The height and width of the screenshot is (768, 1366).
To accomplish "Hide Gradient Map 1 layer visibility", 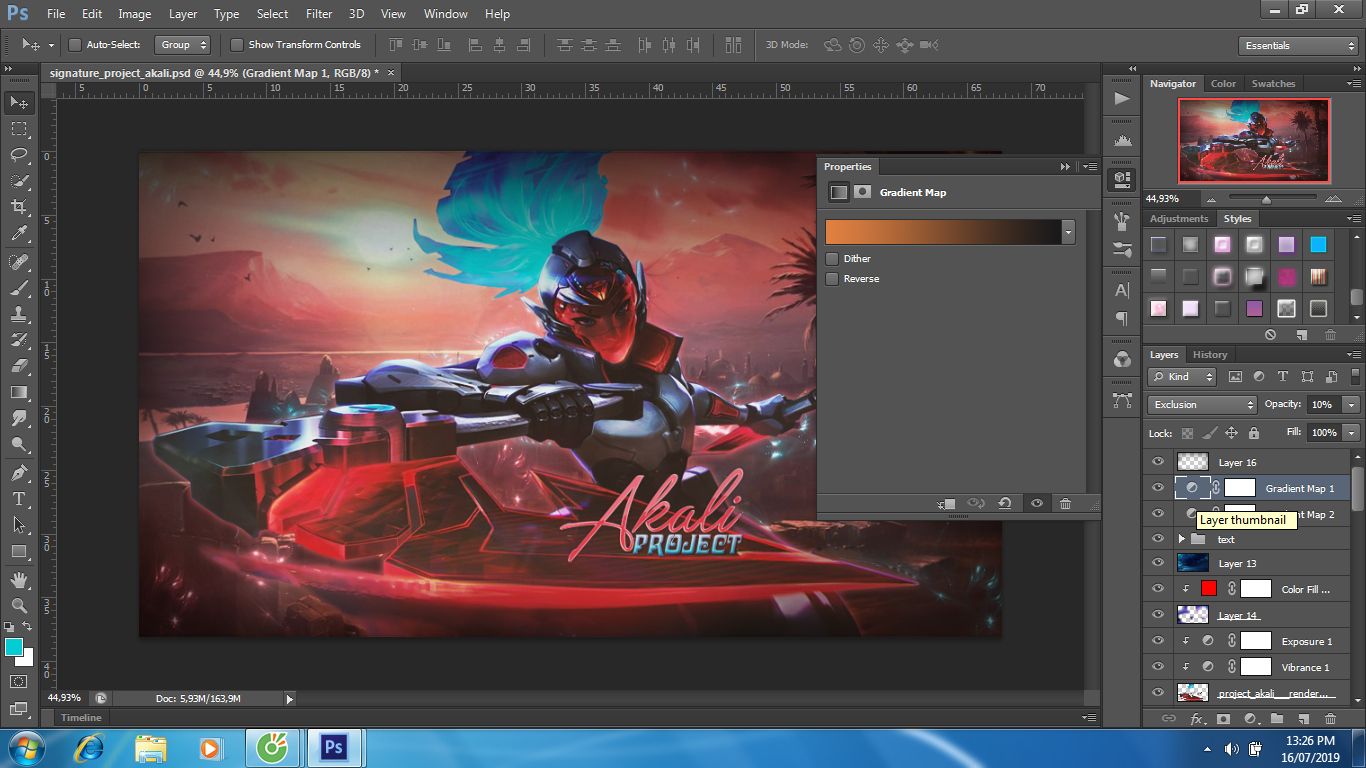I will 1158,488.
